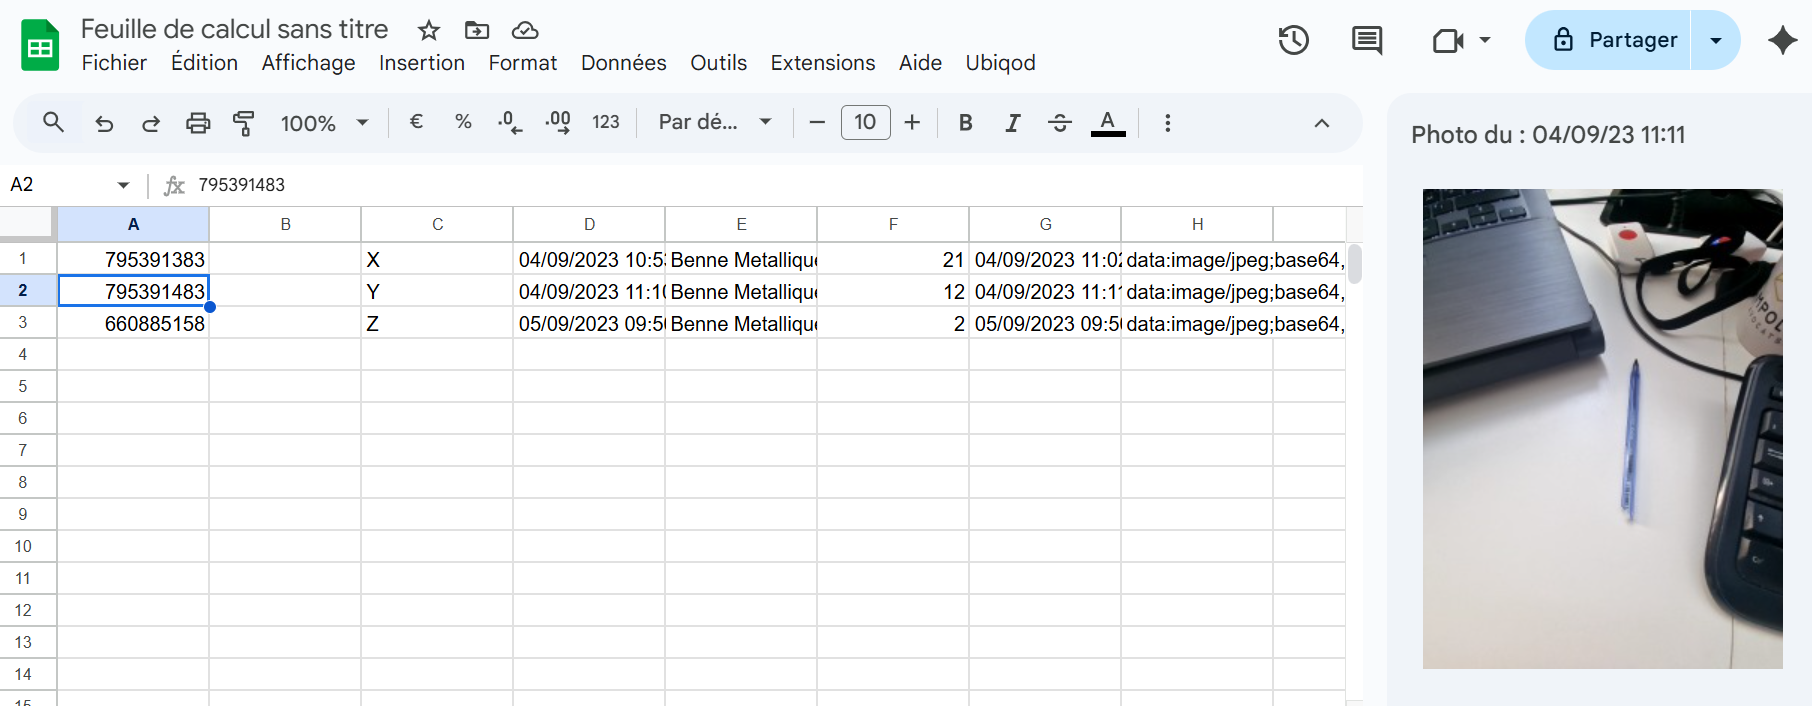
Task: Toggle strikethrough formatting
Action: 1059,123
